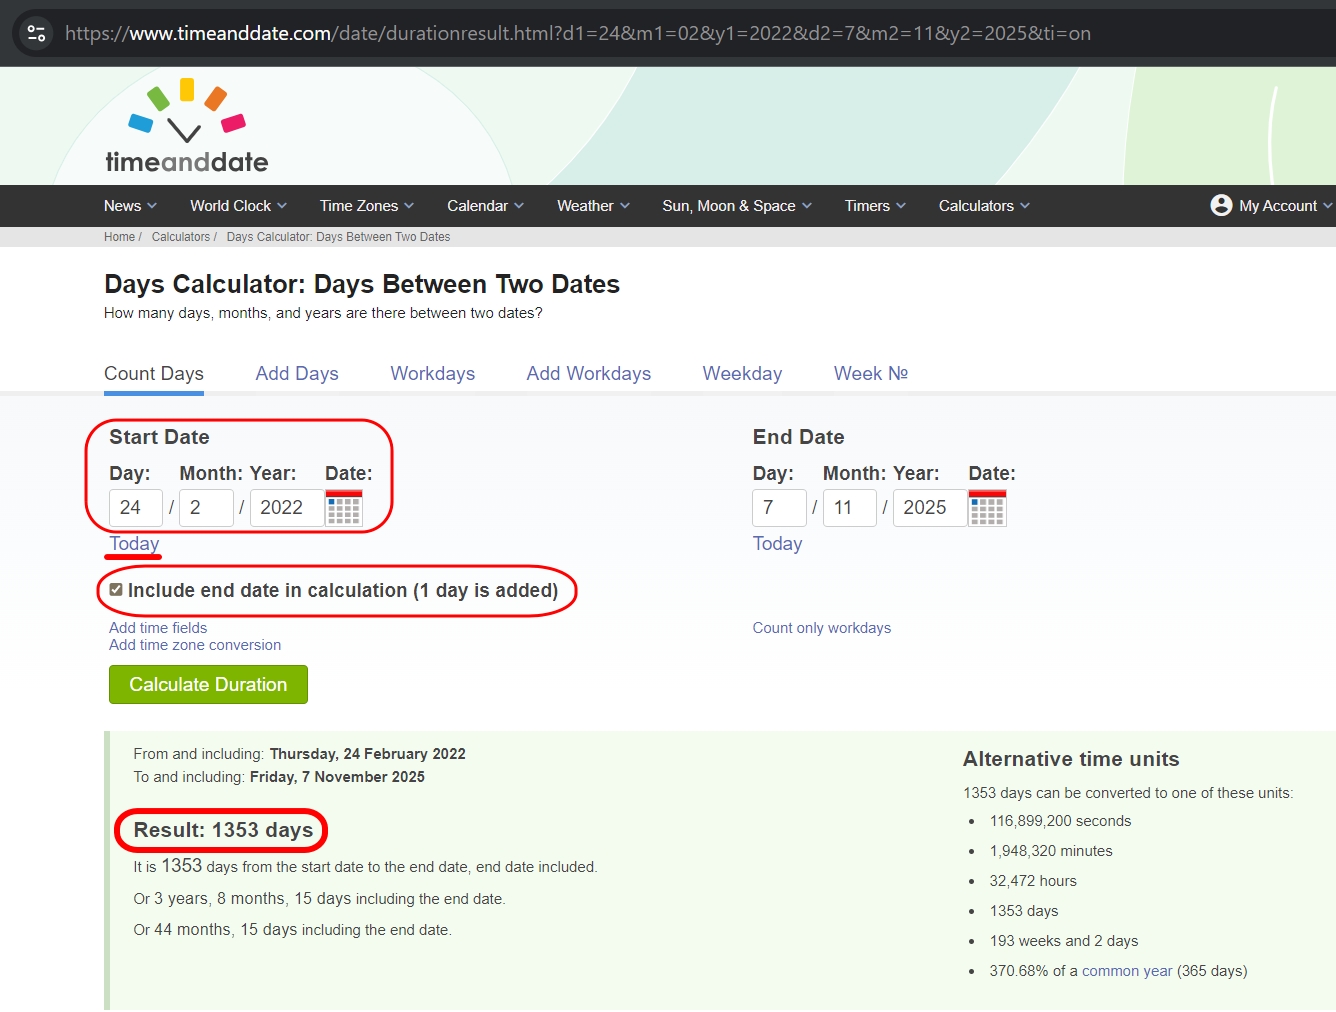
Task: Select the Count Days tab
Action: pyautogui.click(x=154, y=374)
